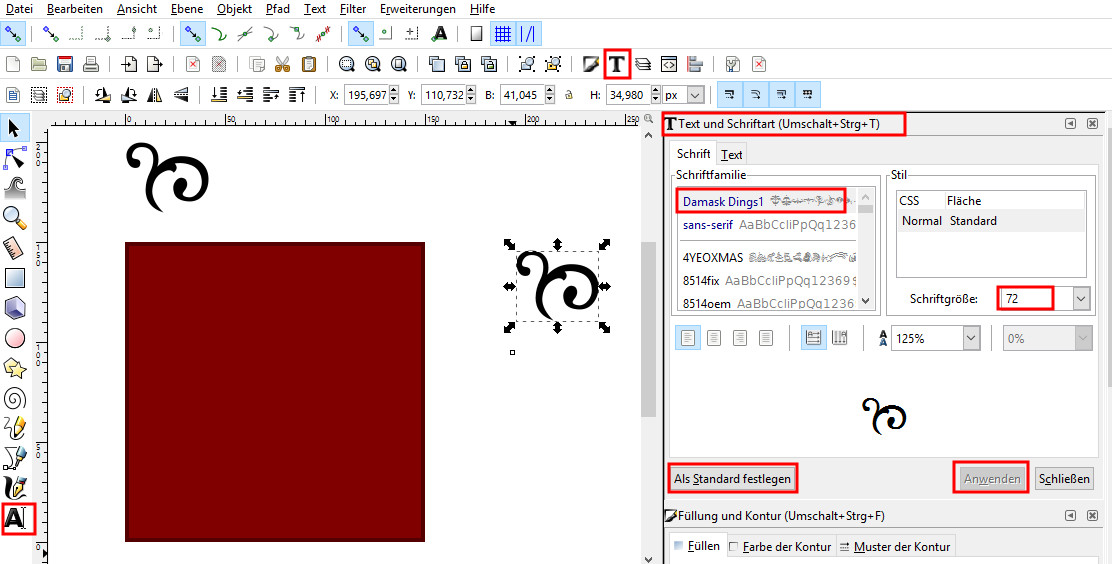1112x564 pixels.
Task: Open the 125% line spacing dropdown
Action: (972, 338)
